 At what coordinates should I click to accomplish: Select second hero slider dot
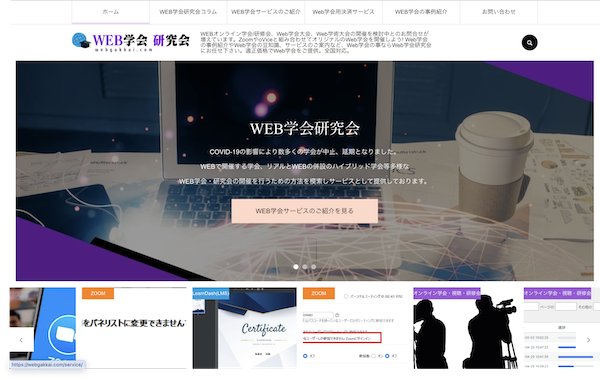[305, 267]
